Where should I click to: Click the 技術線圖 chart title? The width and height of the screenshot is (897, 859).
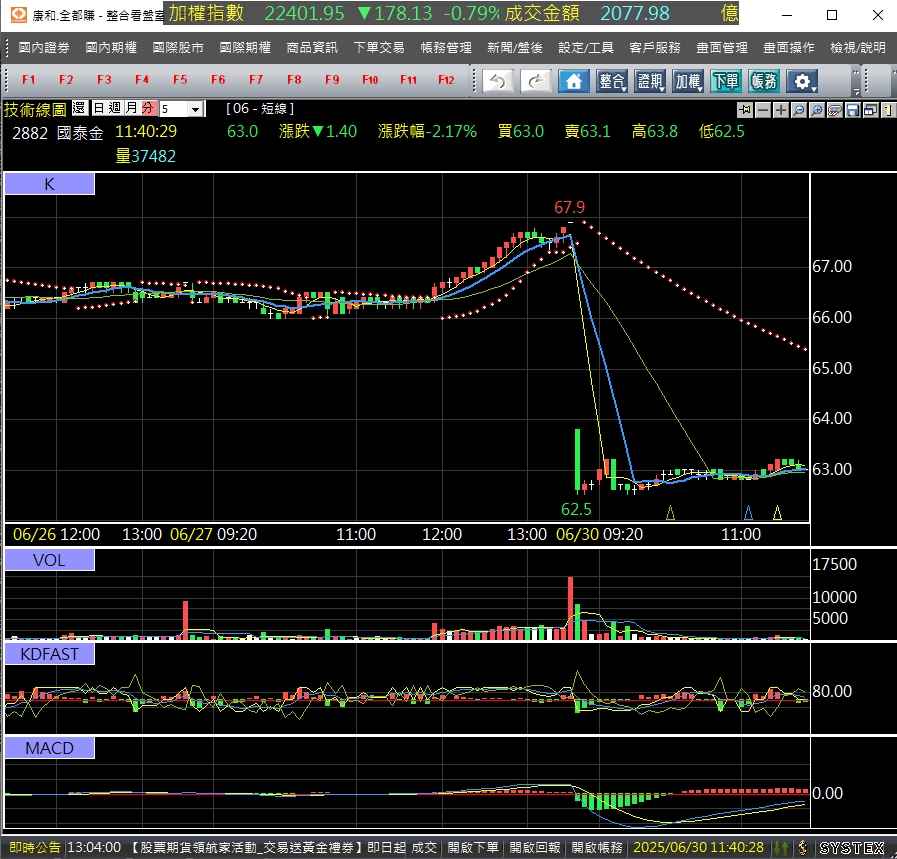(x=35, y=109)
